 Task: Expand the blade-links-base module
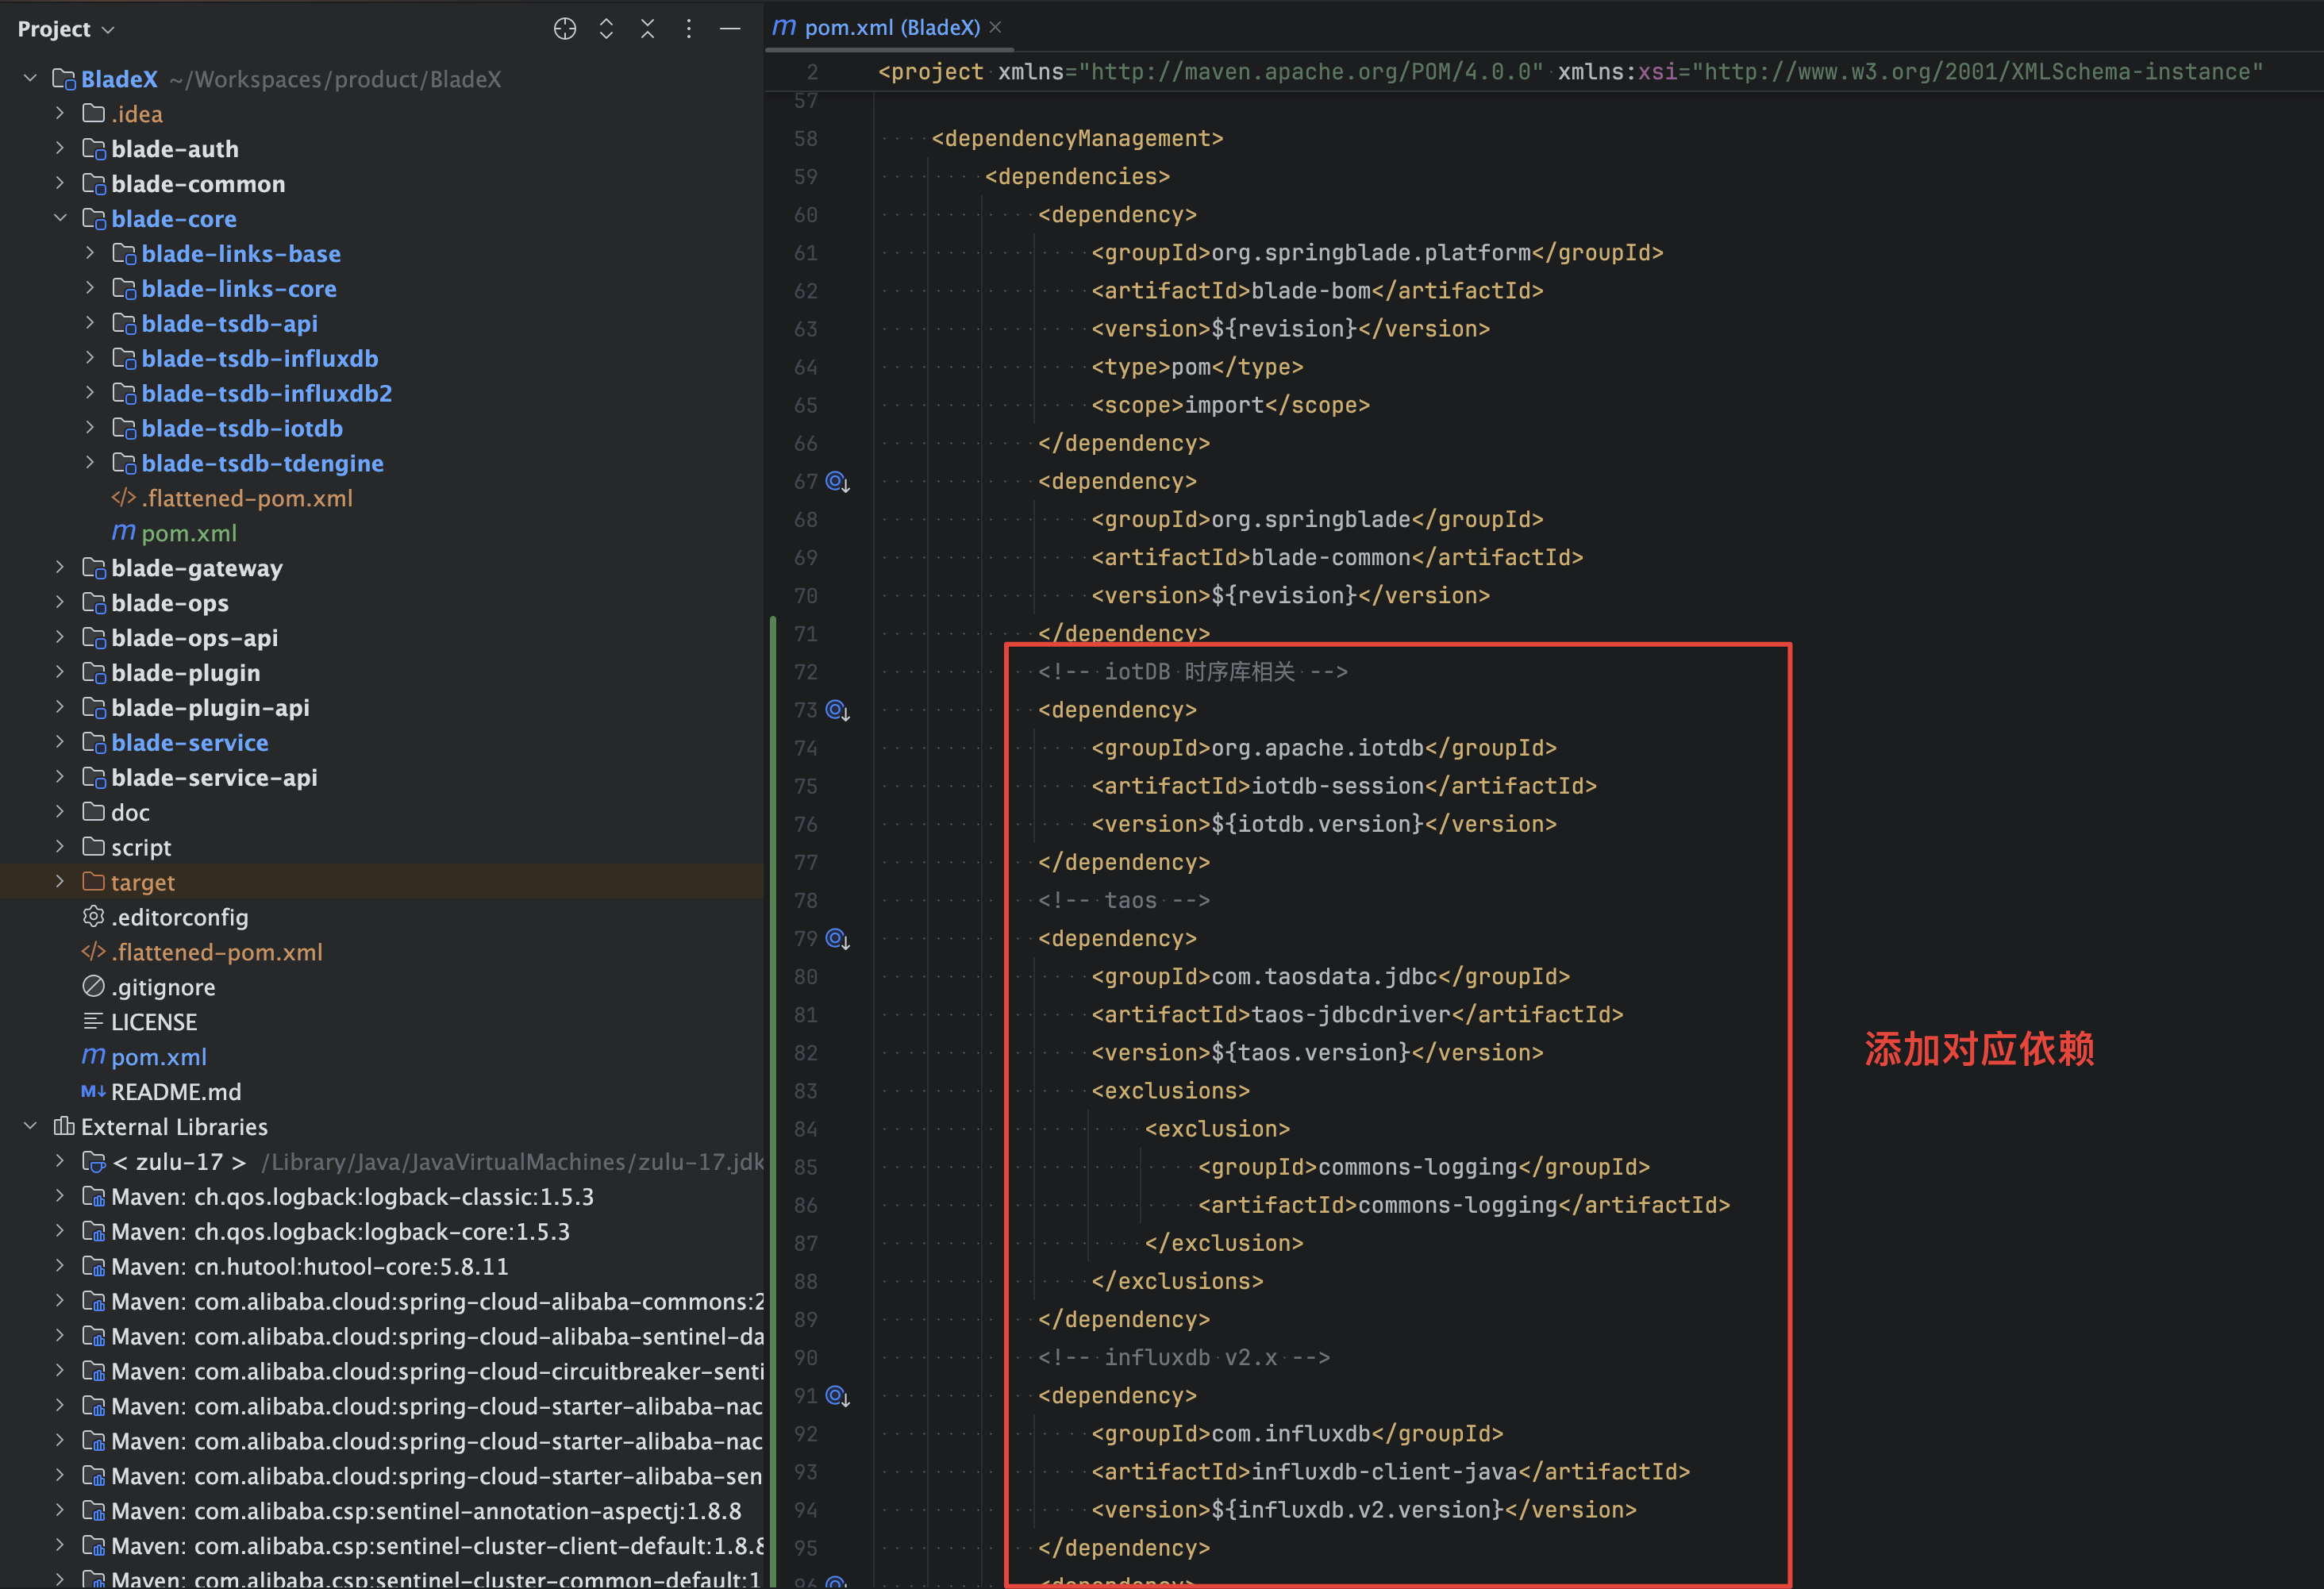(90, 253)
